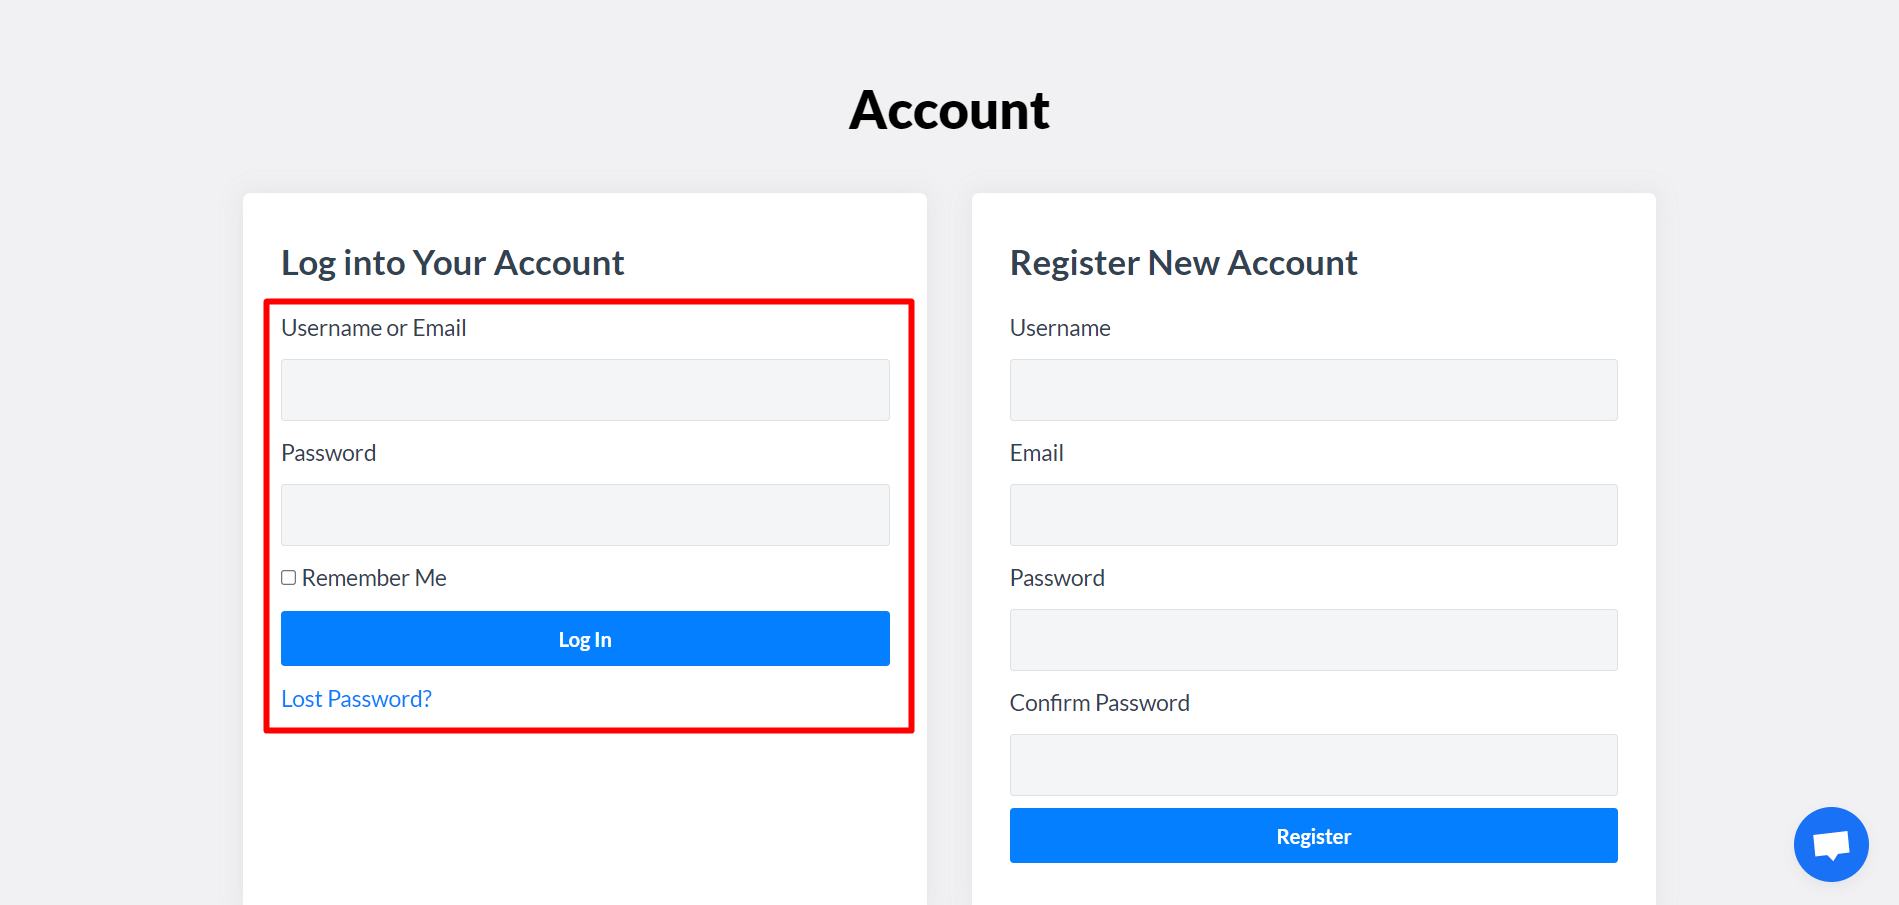Click the Email label in registration form
This screenshot has height=905, width=1899.
click(x=1037, y=452)
